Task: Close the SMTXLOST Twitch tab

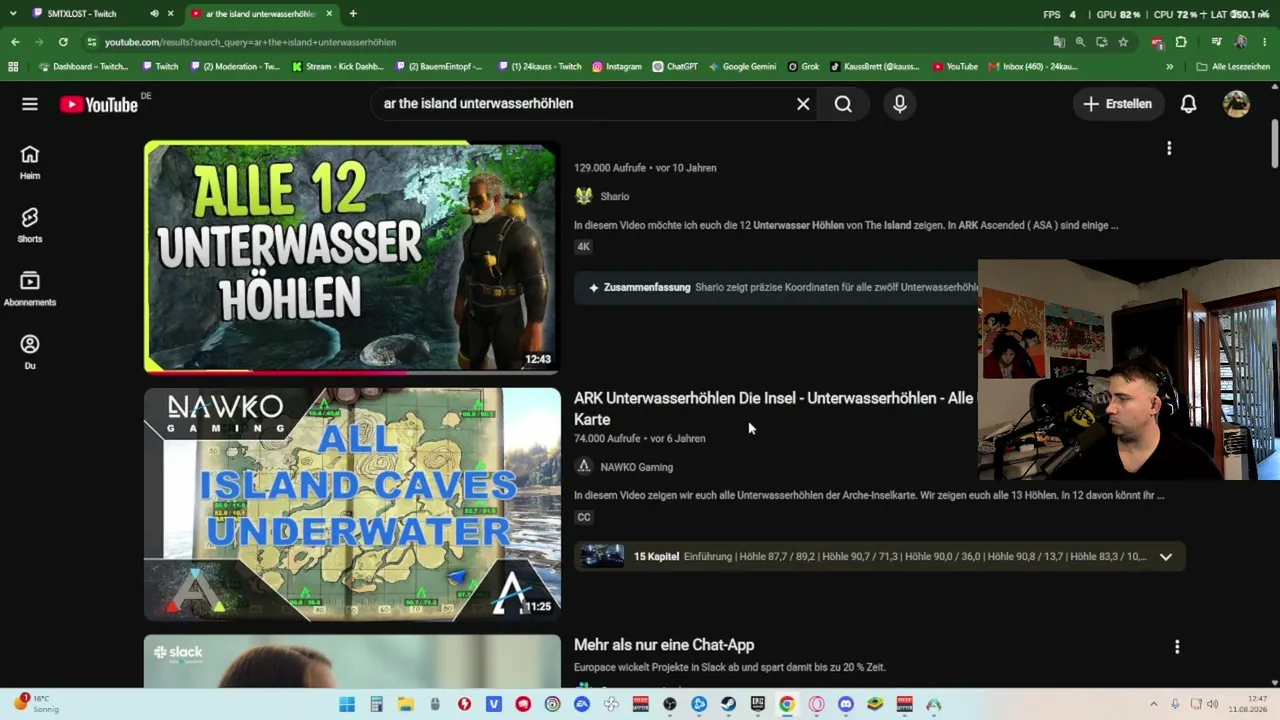Action: point(171,14)
